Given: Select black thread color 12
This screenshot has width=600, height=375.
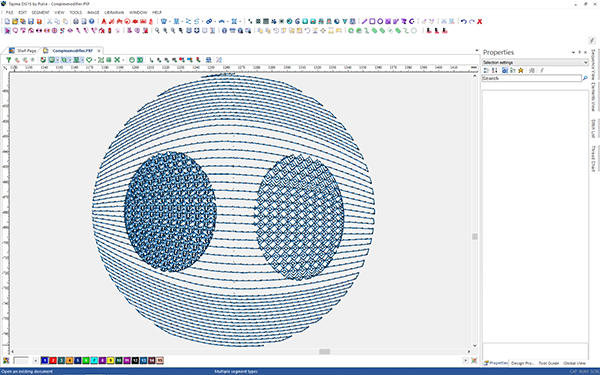Looking at the screenshot, I should tap(135, 360).
